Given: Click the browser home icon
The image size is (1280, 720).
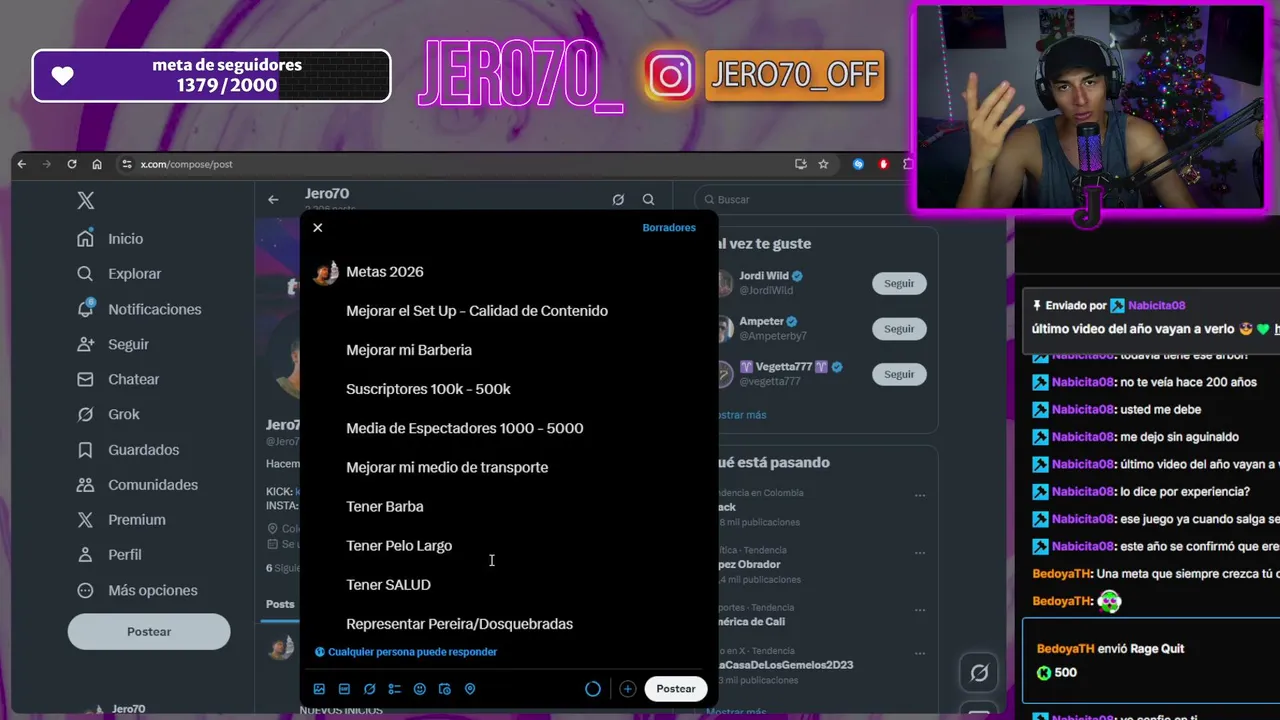Looking at the screenshot, I should (97, 164).
